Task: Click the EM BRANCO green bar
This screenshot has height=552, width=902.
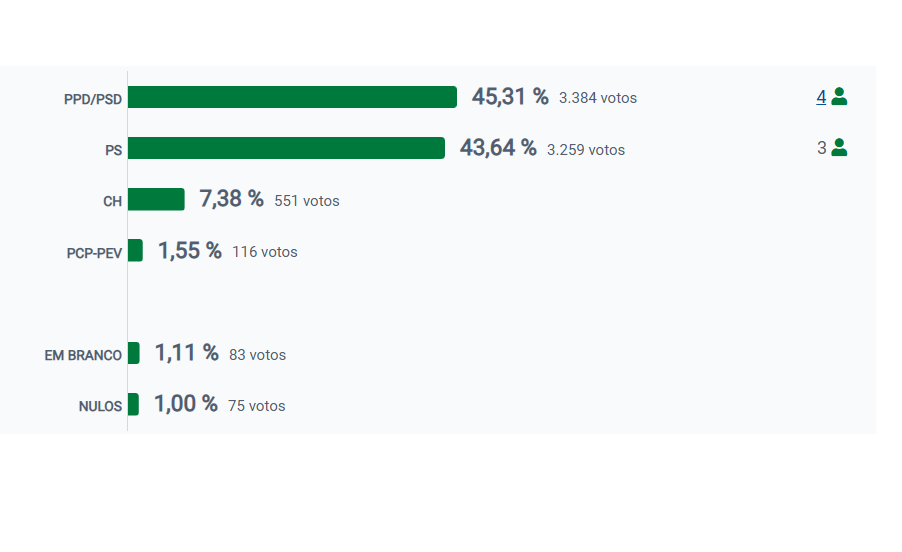Action: [x=134, y=353]
